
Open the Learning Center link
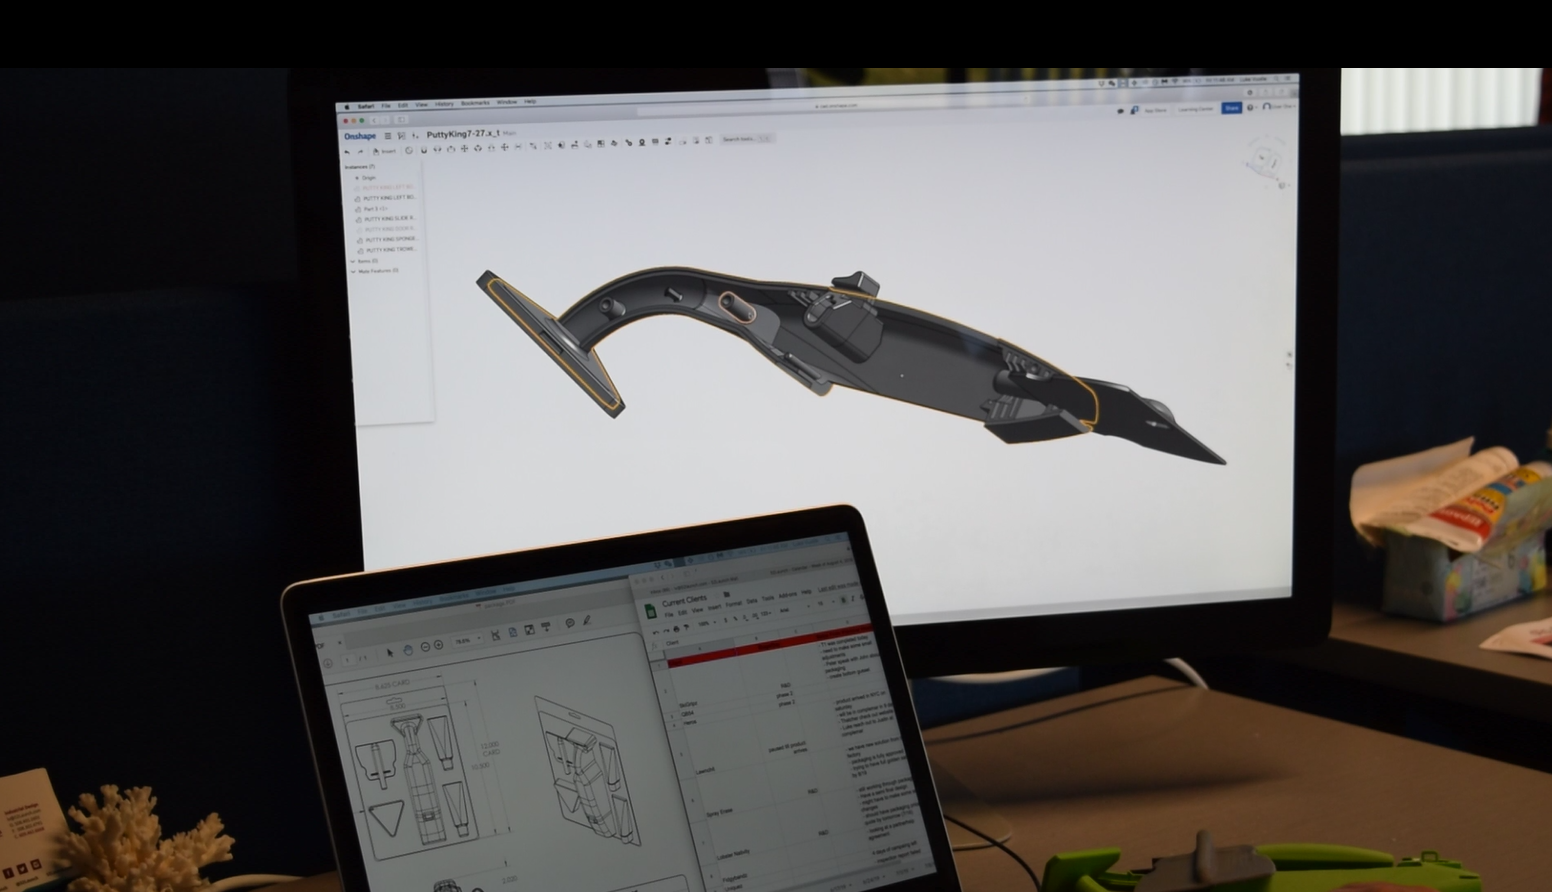tap(1196, 108)
